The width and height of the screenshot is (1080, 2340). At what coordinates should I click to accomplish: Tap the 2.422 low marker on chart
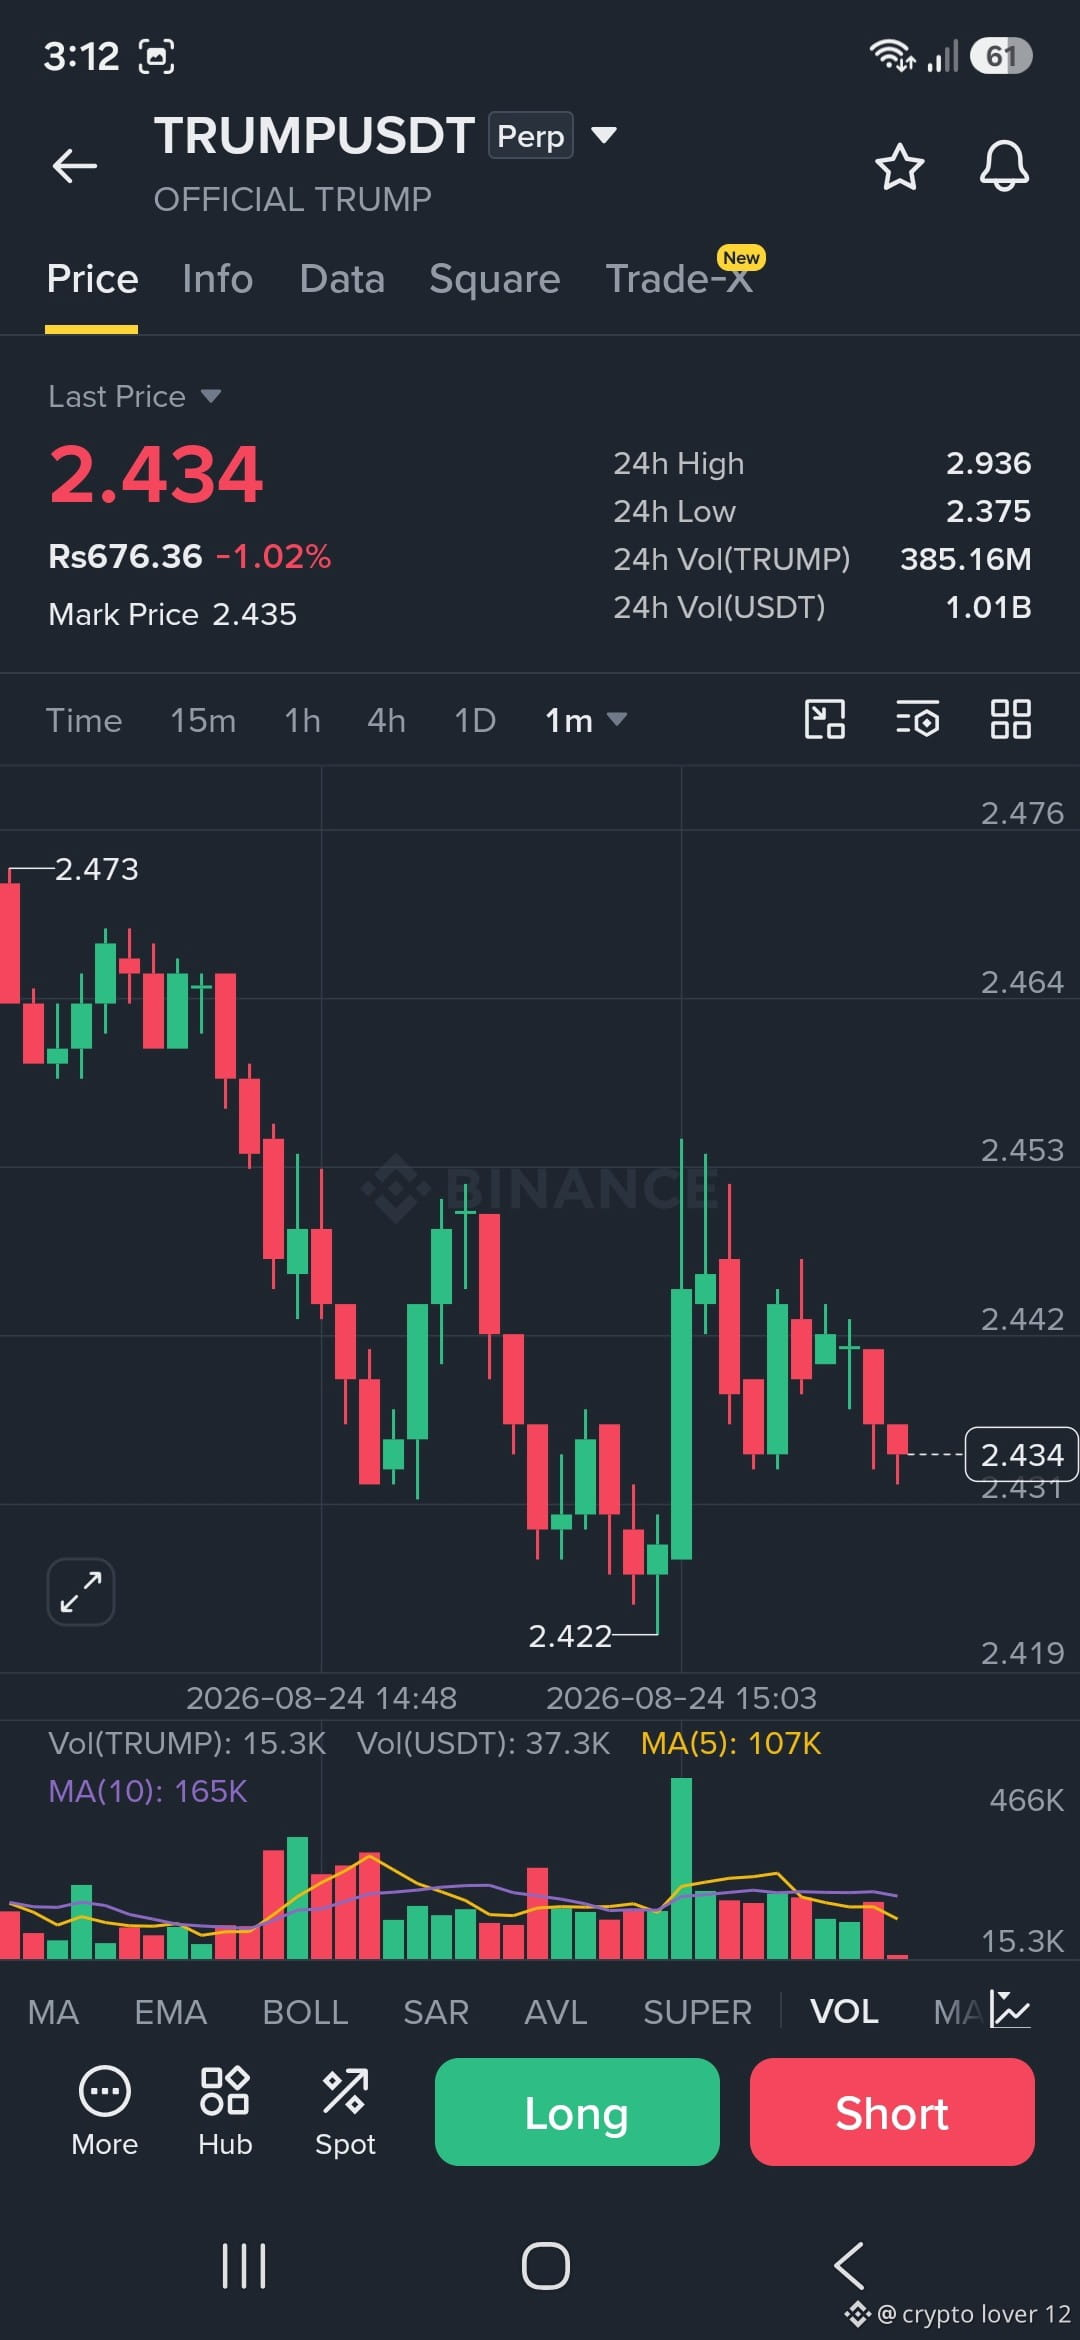[x=570, y=1636]
